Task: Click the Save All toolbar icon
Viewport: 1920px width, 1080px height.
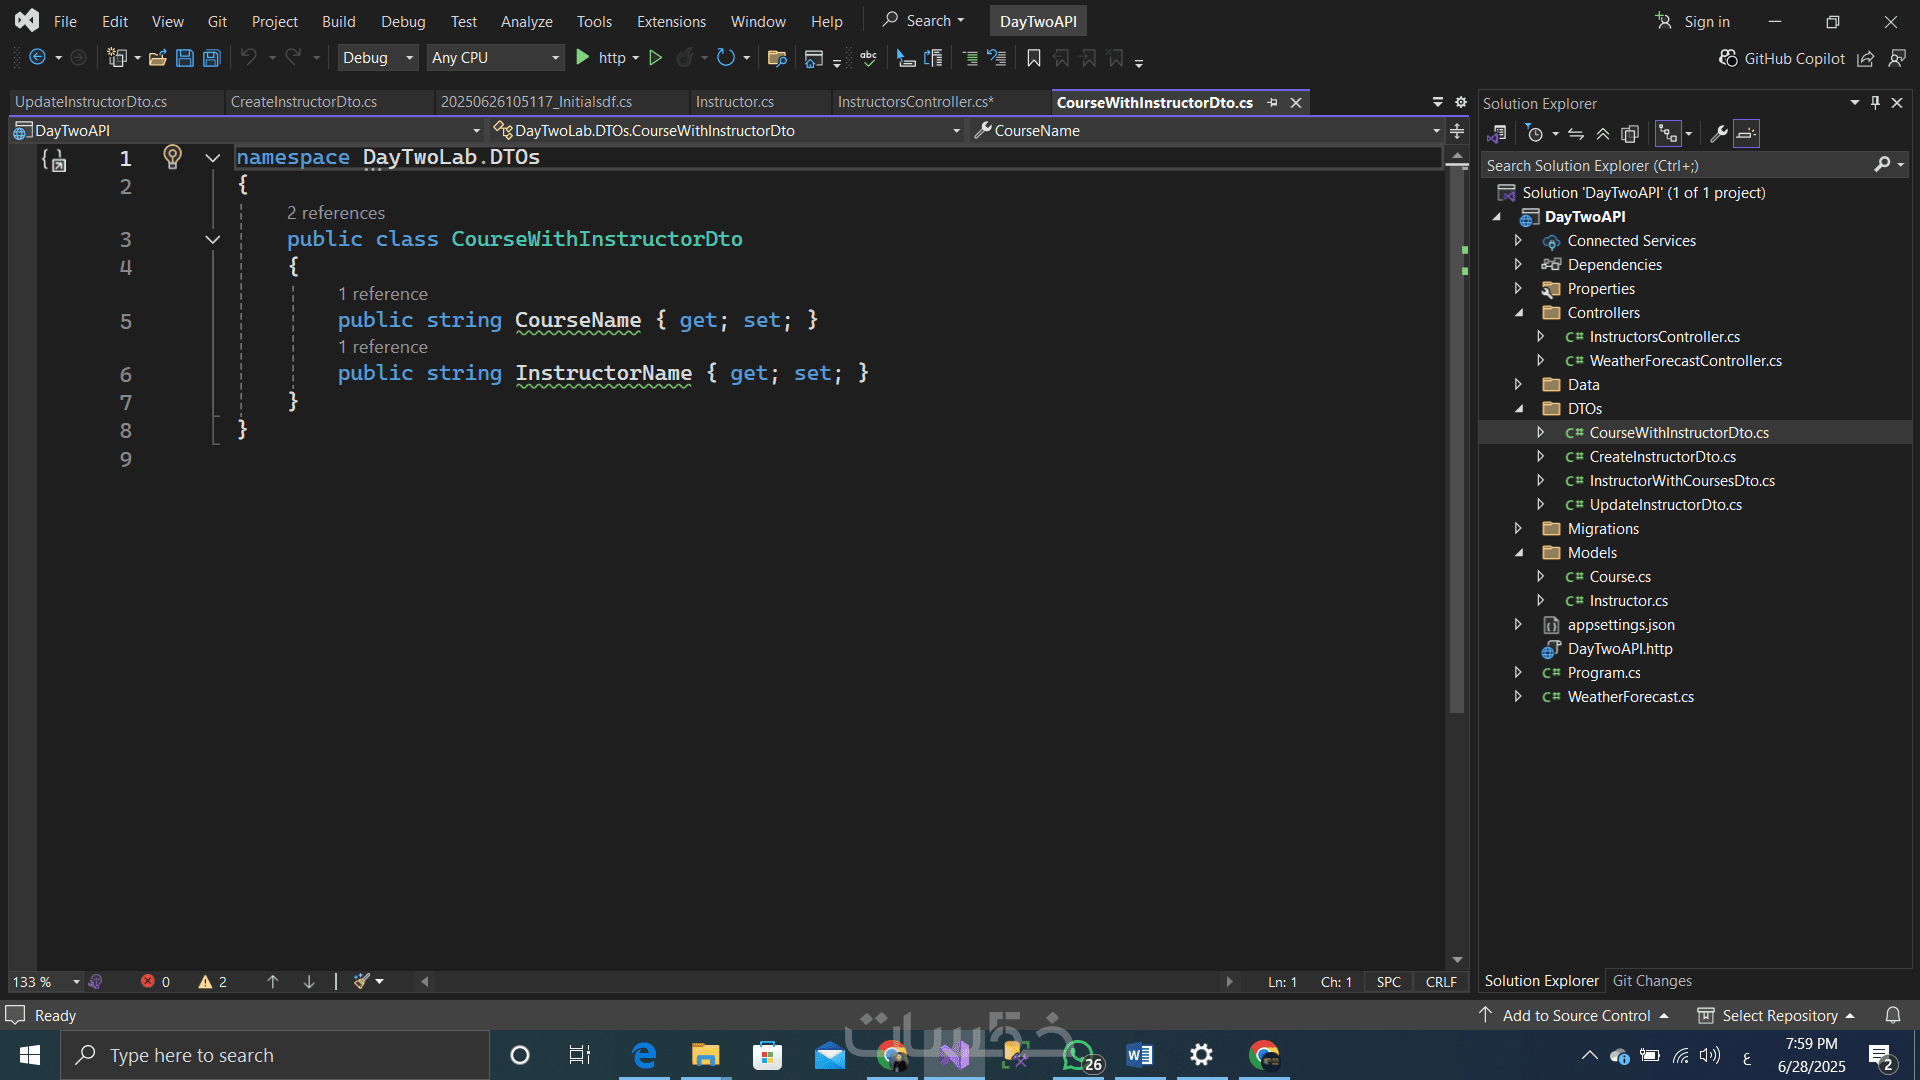Action: (211, 58)
